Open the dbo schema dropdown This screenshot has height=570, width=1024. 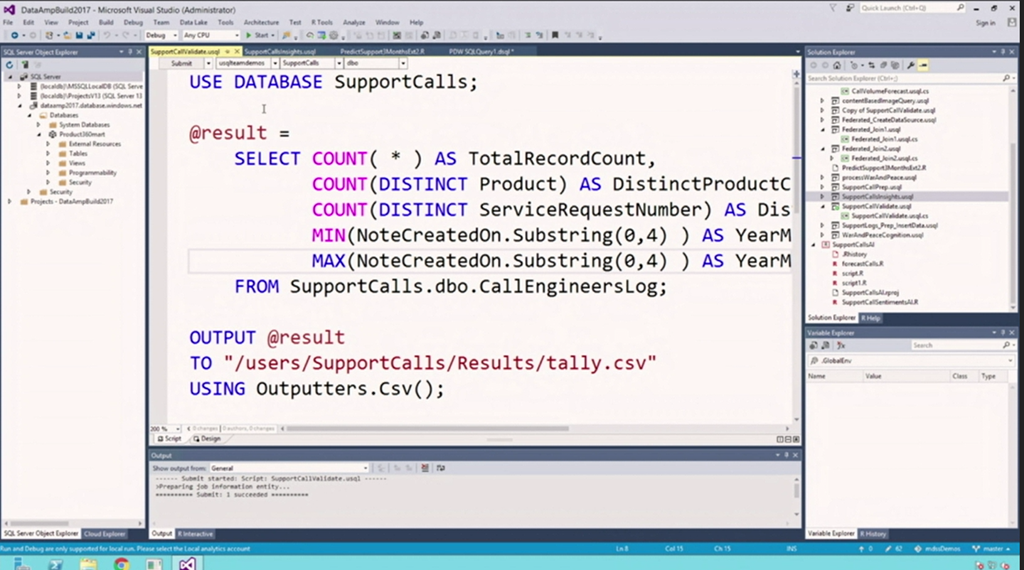point(376,63)
